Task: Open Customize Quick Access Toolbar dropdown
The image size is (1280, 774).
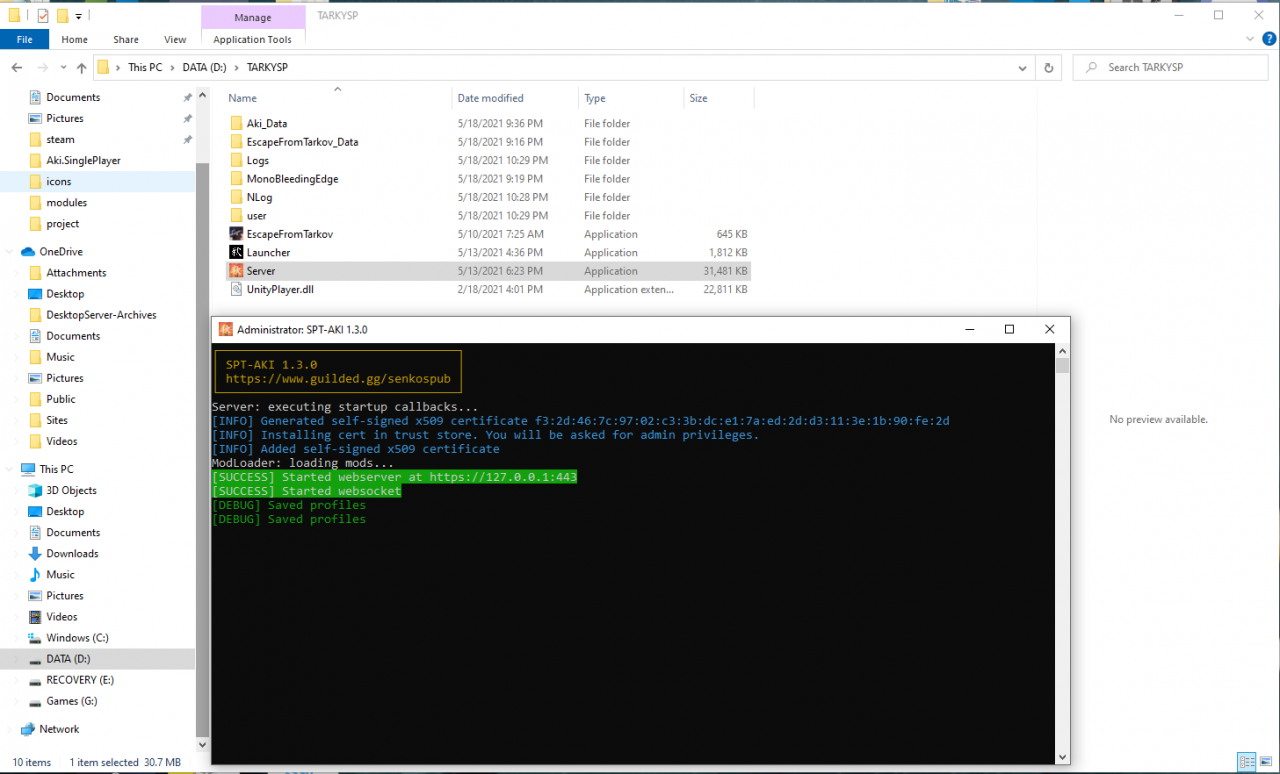Action: tap(78, 16)
